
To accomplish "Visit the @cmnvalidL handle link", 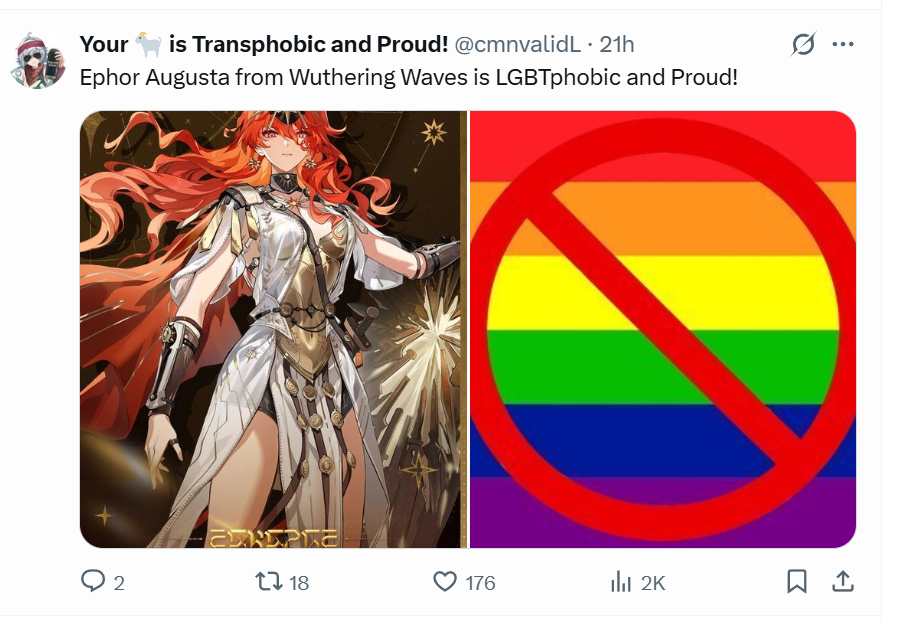I will 518,44.
